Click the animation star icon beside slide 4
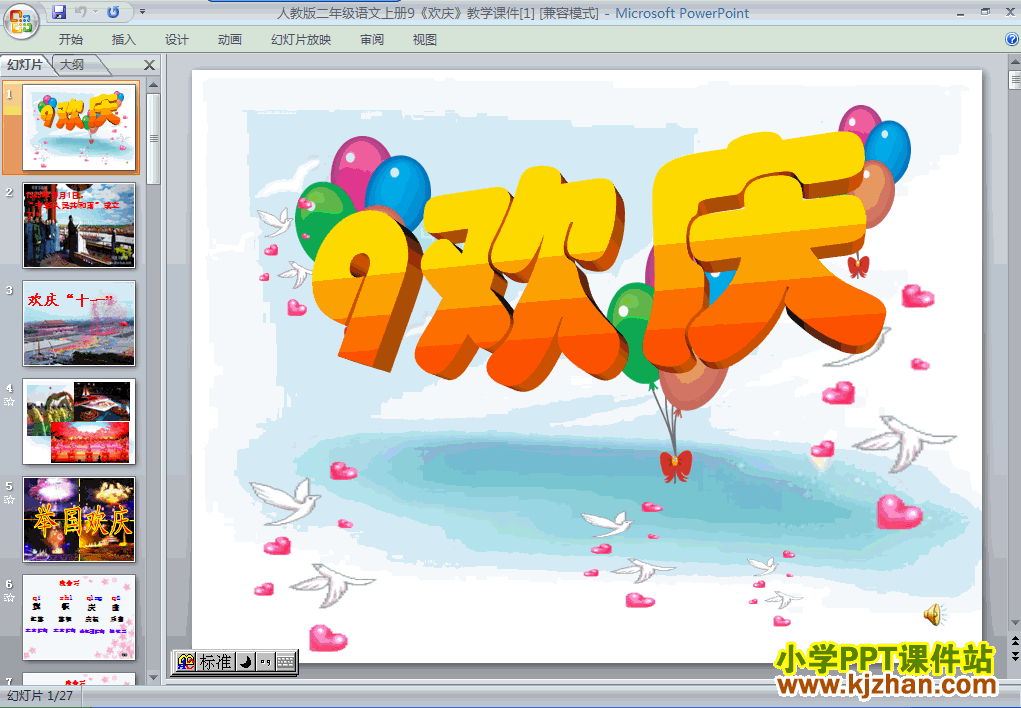This screenshot has width=1021, height=708. pyautogui.click(x=9, y=402)
